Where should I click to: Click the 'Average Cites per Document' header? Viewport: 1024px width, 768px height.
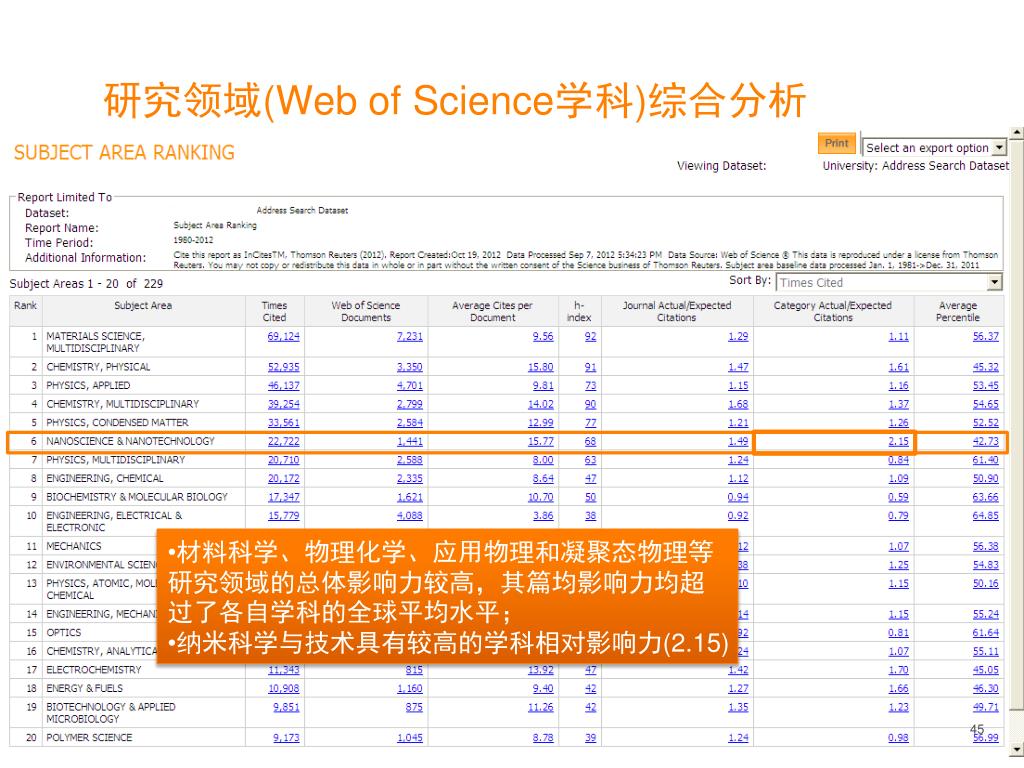[492, 312]
